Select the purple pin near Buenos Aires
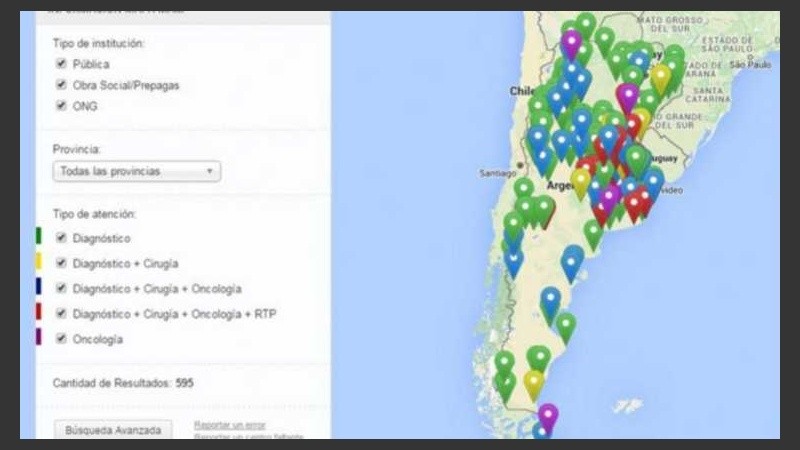 [x=608, y=198]
